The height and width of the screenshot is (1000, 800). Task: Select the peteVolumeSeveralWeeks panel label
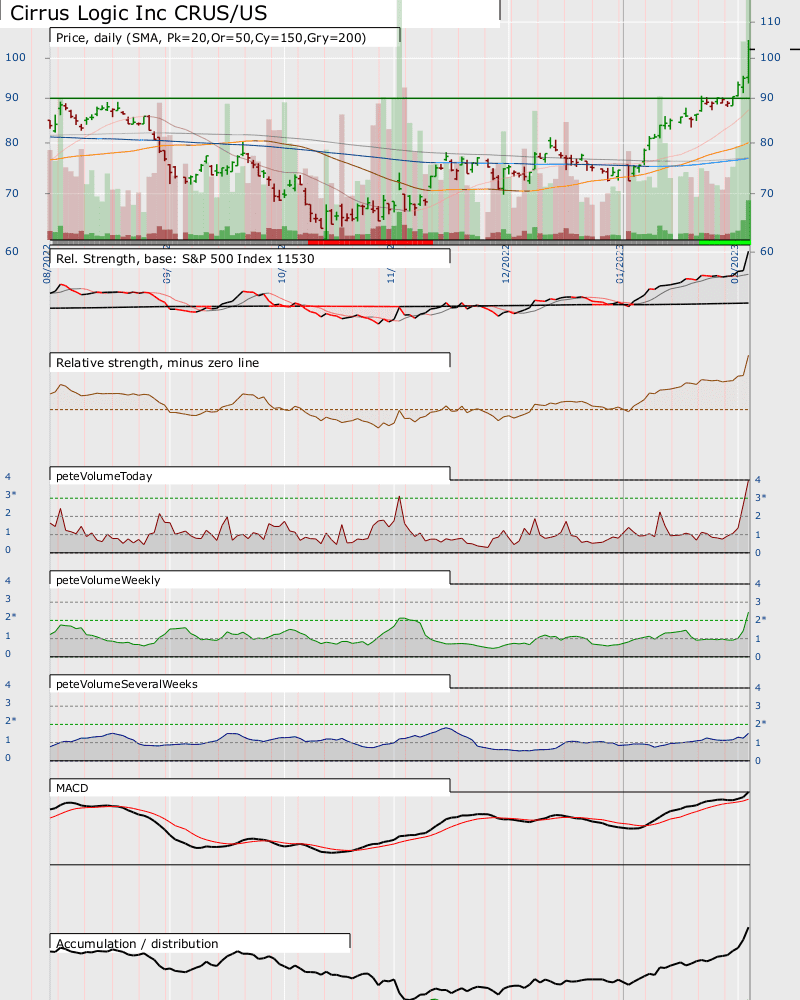point(127,684)
